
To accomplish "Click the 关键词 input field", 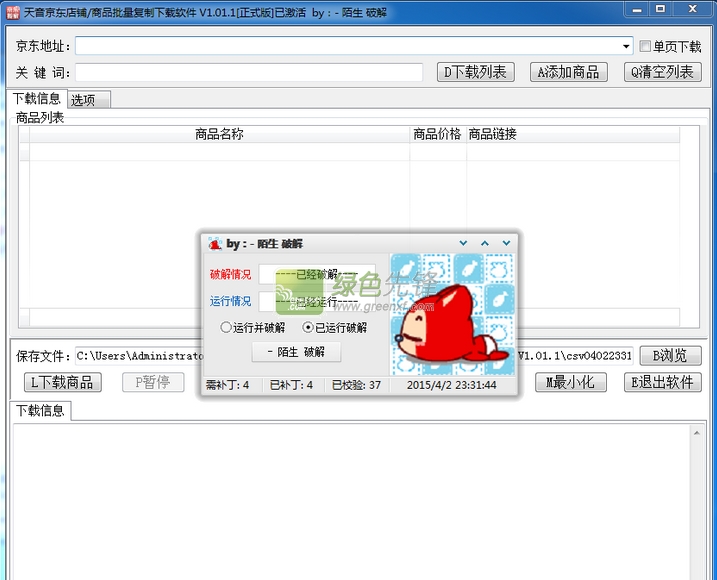I will tap(249, 72).
